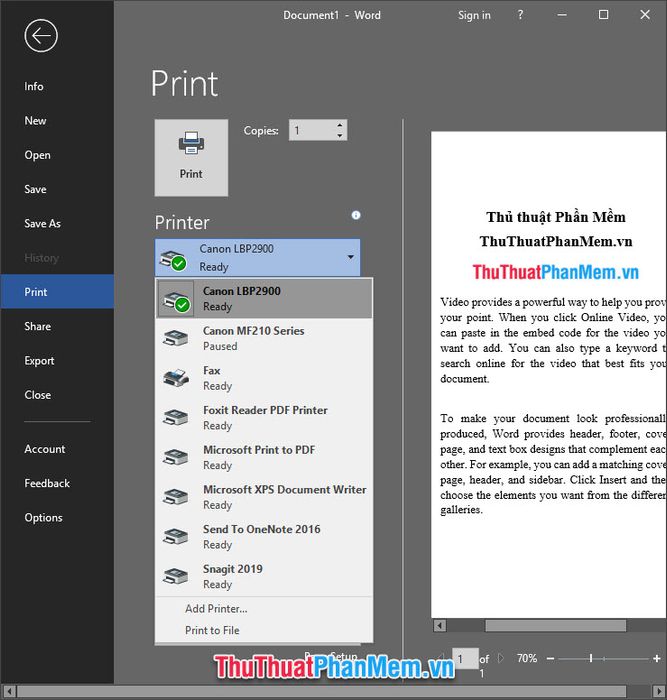Open the Info tab

tap(57, 86)
